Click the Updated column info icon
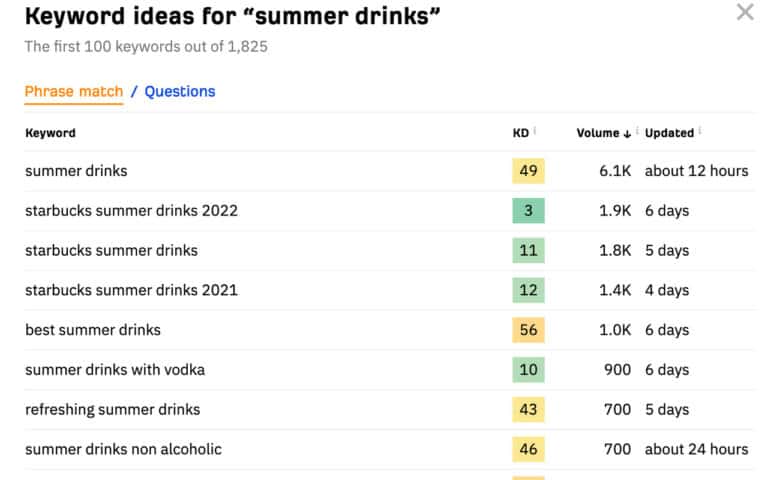The image size is (768, 480). (x=700, y=131)
